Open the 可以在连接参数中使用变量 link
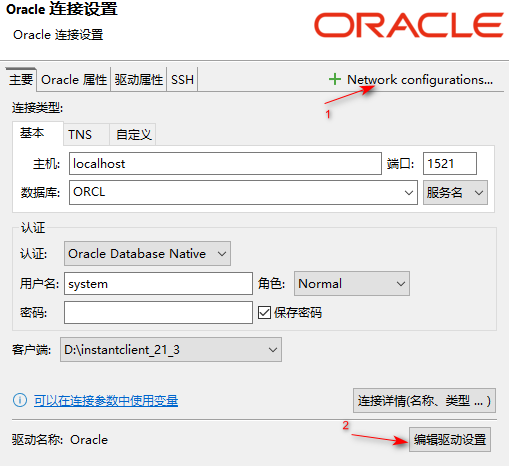Screen dimensions: 509x466 pos(106,400)
